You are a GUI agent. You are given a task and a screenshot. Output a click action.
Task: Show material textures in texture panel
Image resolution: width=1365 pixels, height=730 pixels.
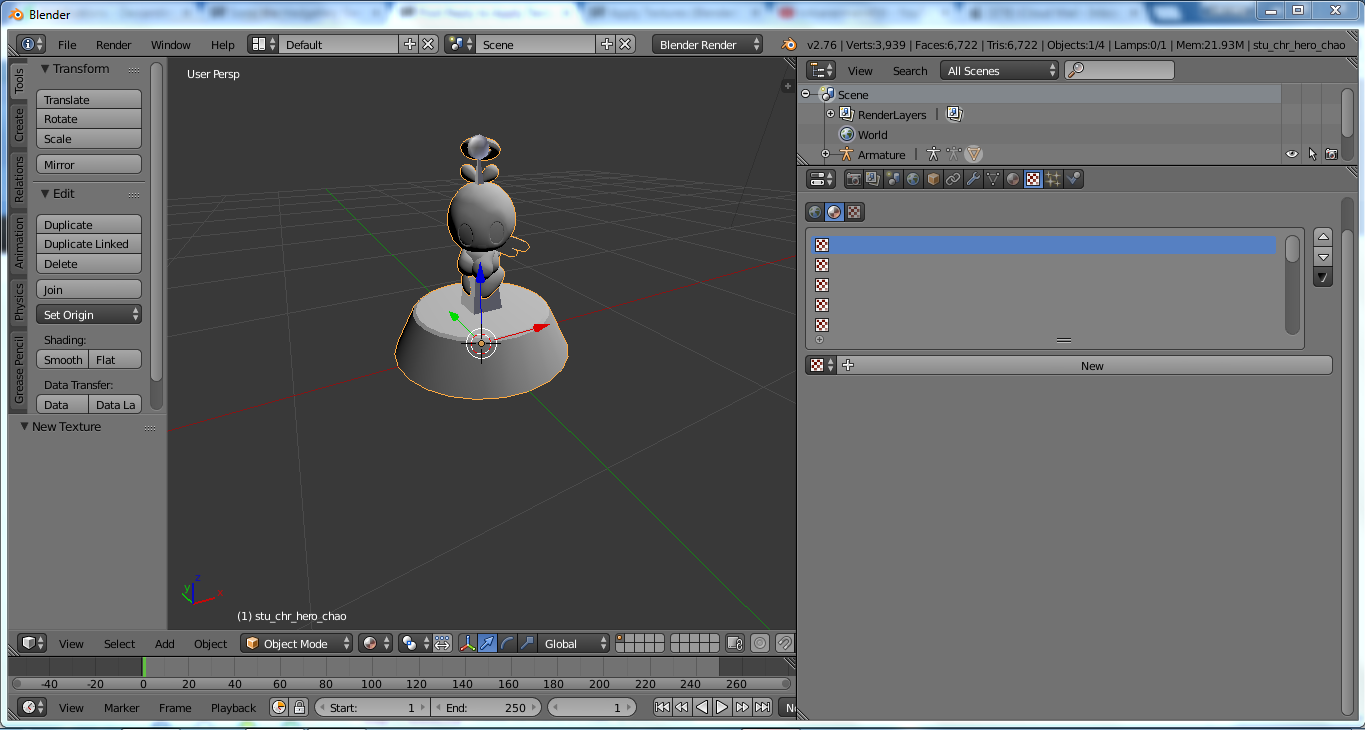(x=834, y=212)
